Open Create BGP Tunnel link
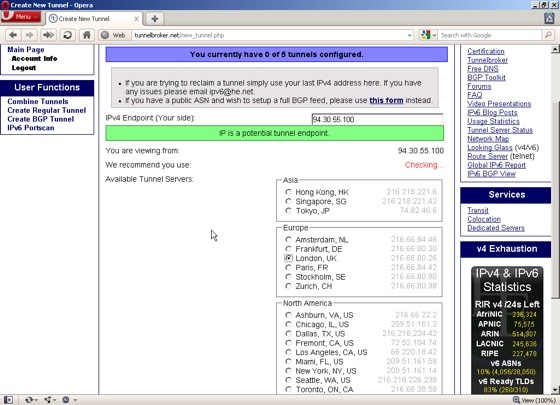 pos(40,119)
